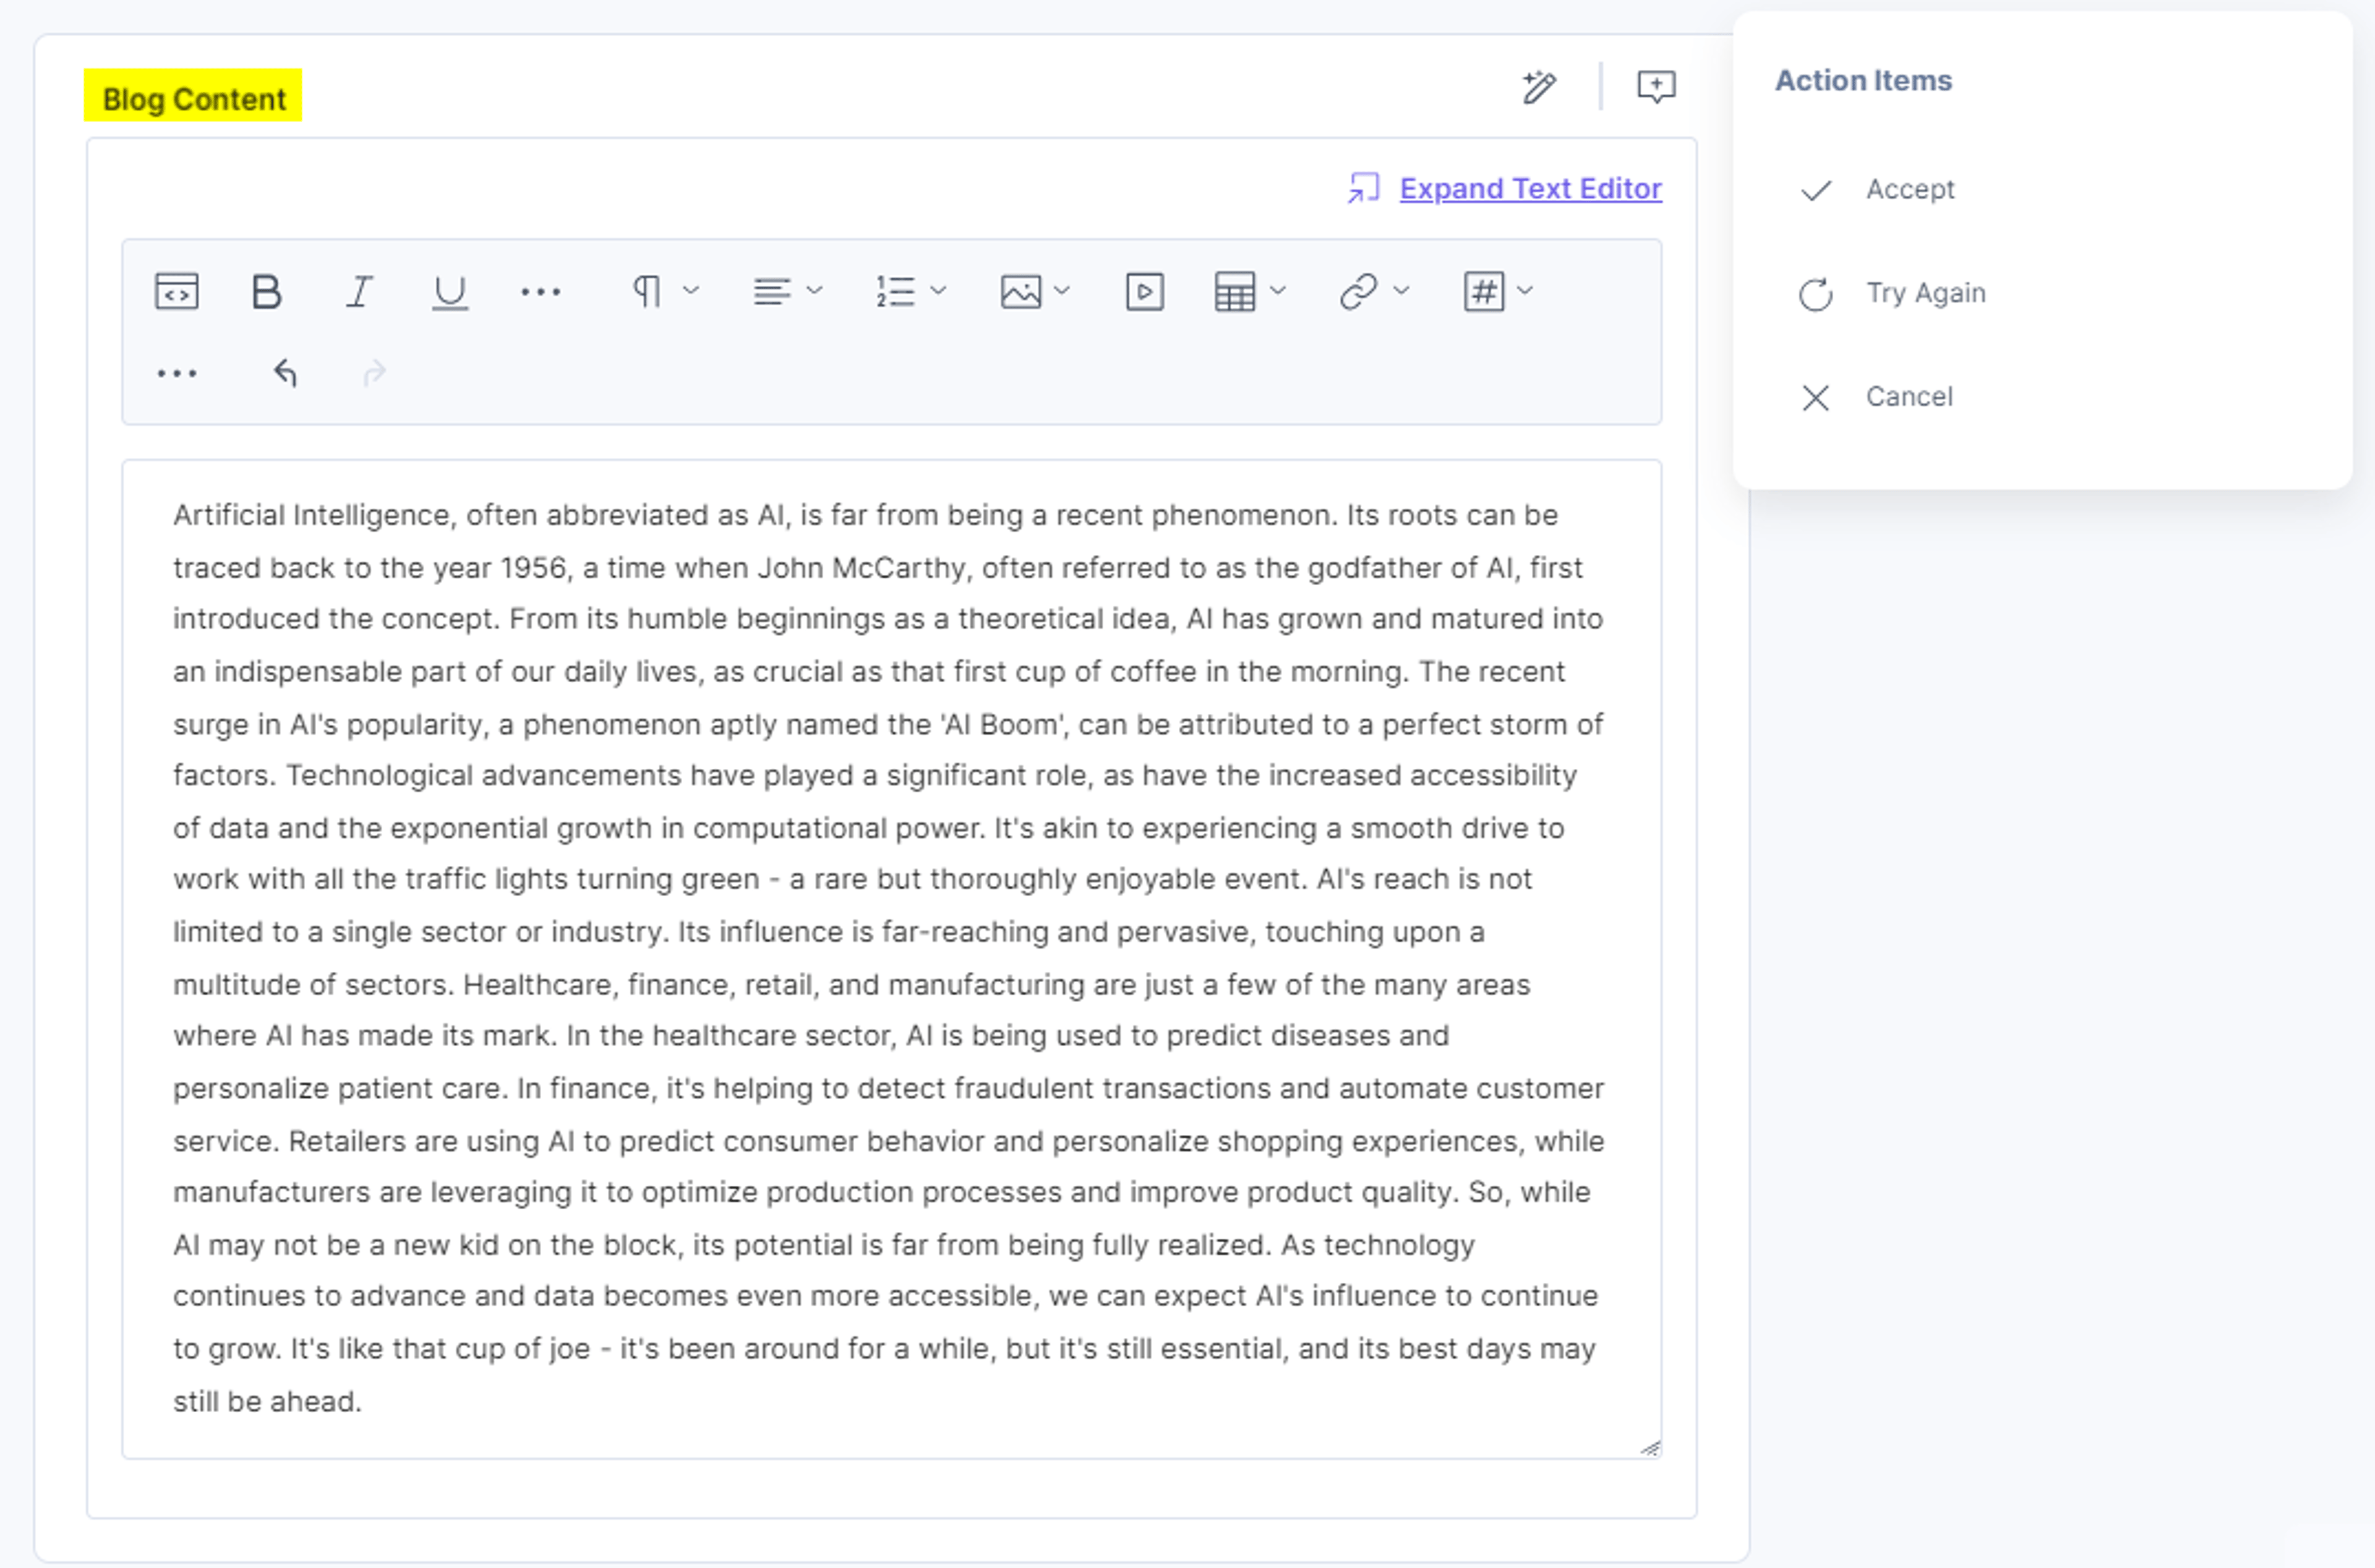Open text alignment dropdown
This screenshot has width=2375, height=1568.
[x=787, y=292]
